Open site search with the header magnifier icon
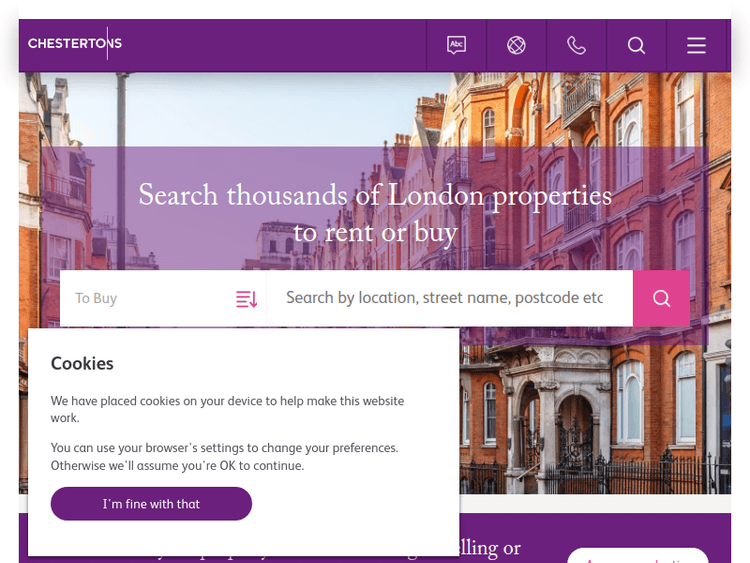The image size is (750, 563). [x=636, y=45]
